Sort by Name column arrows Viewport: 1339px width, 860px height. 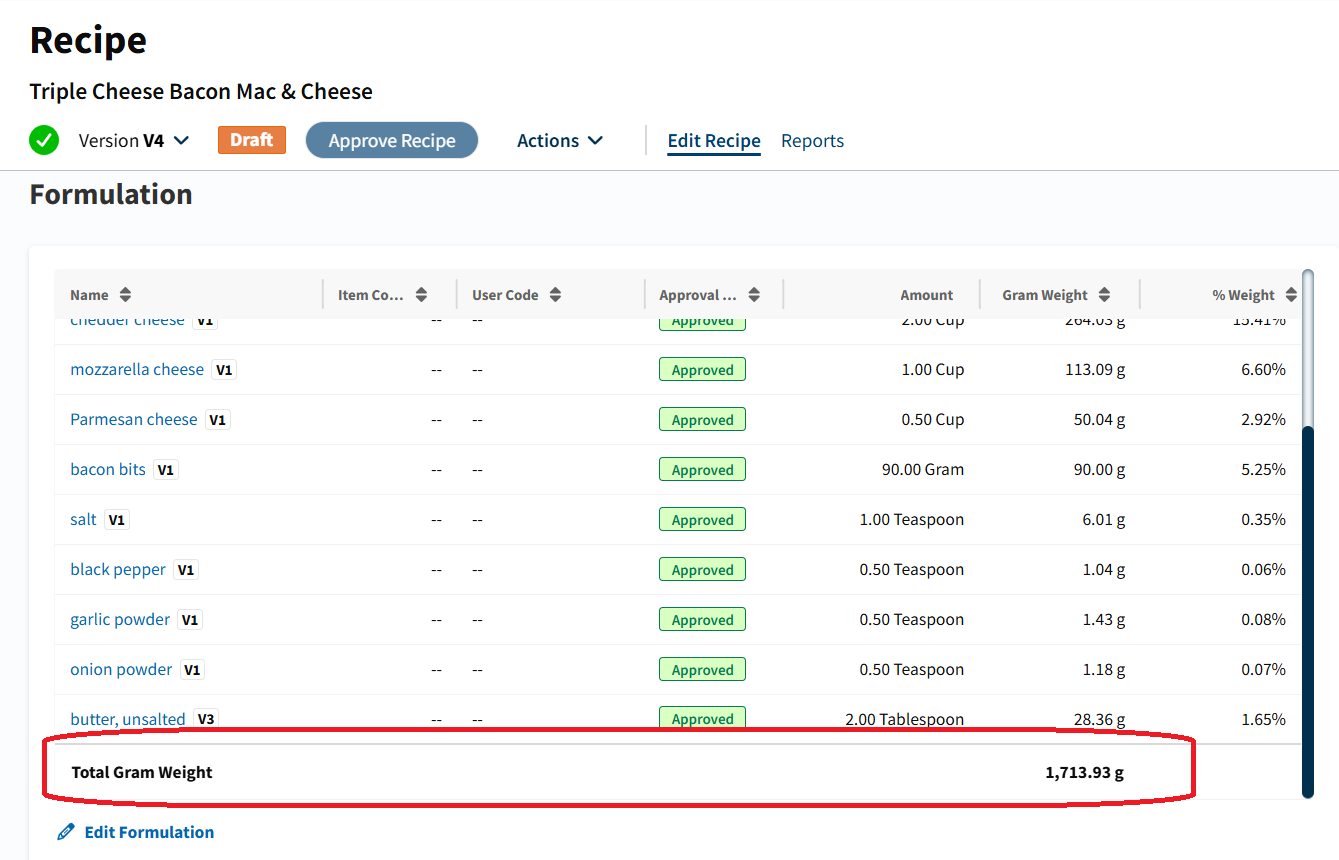[125, 295]
